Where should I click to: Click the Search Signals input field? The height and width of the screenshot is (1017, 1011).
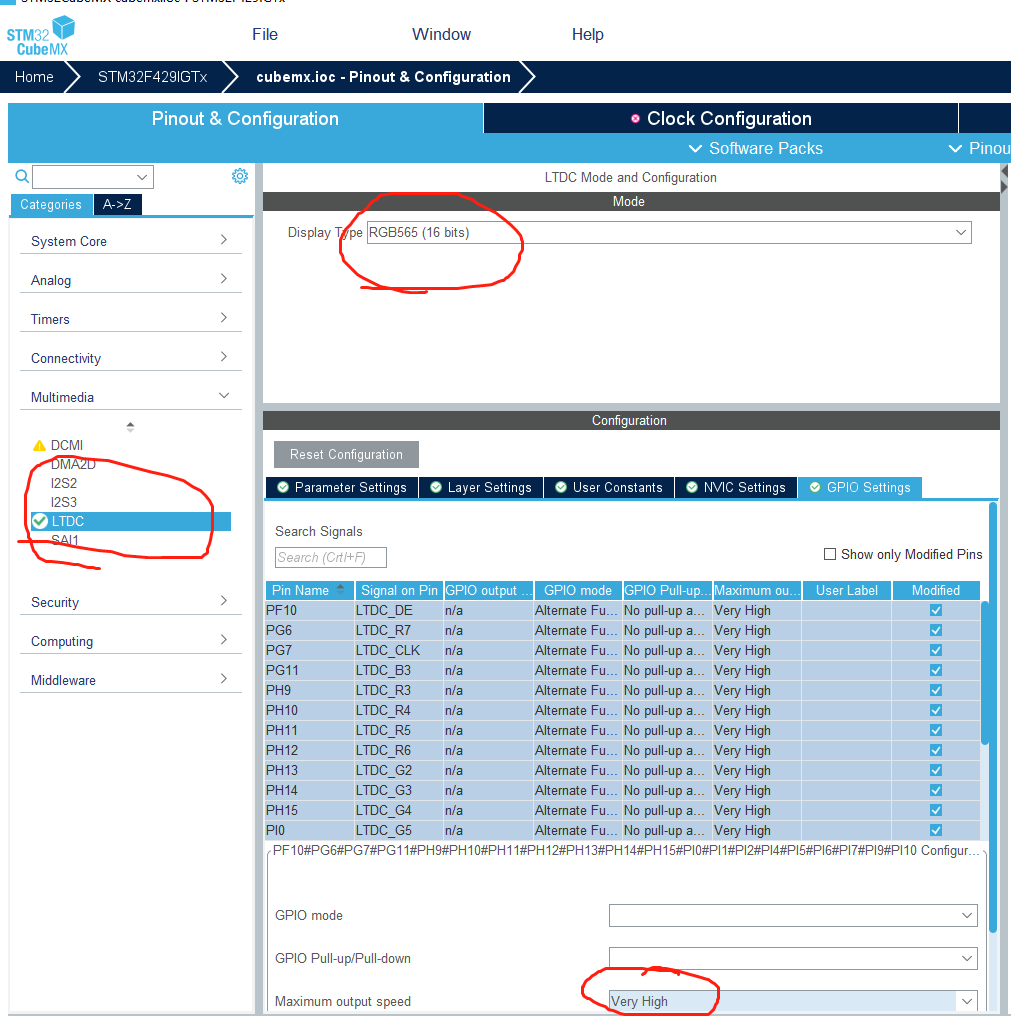click(x=331, y=557)
